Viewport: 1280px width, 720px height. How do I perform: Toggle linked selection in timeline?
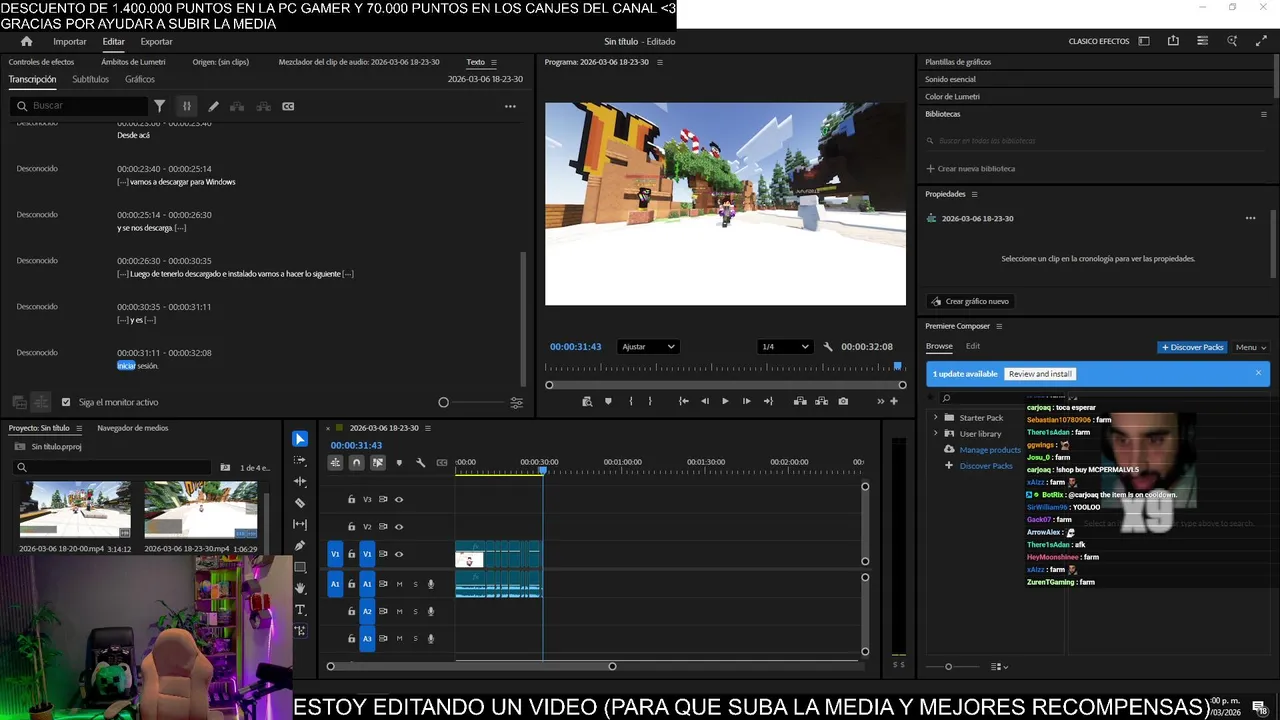(378, 462)
